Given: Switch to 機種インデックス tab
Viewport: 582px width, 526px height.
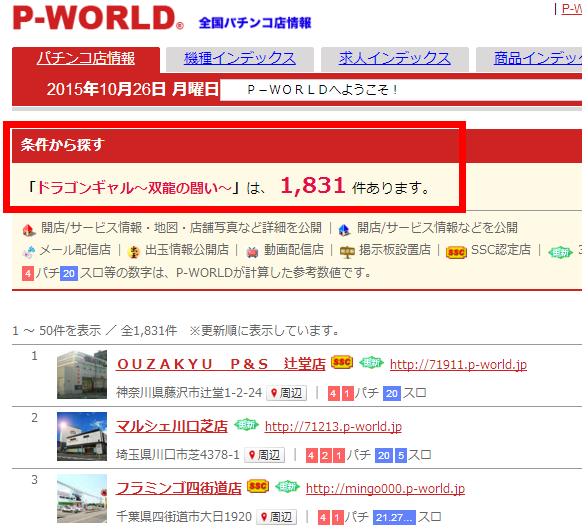Looking at the screenshot, I should [240, 59].
